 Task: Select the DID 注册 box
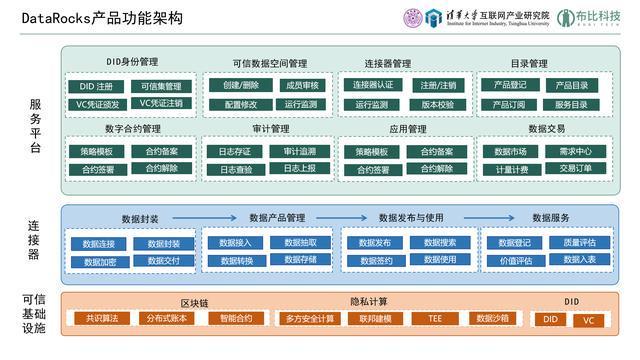[x=96, y=87]
